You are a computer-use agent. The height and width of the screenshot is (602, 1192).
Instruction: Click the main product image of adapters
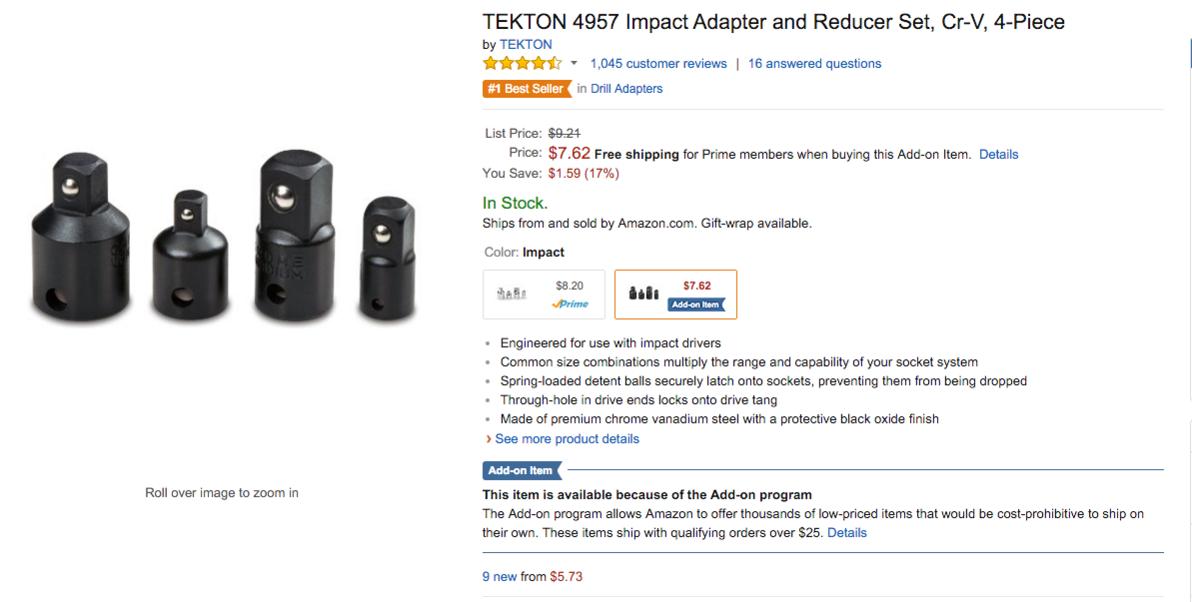224,236
